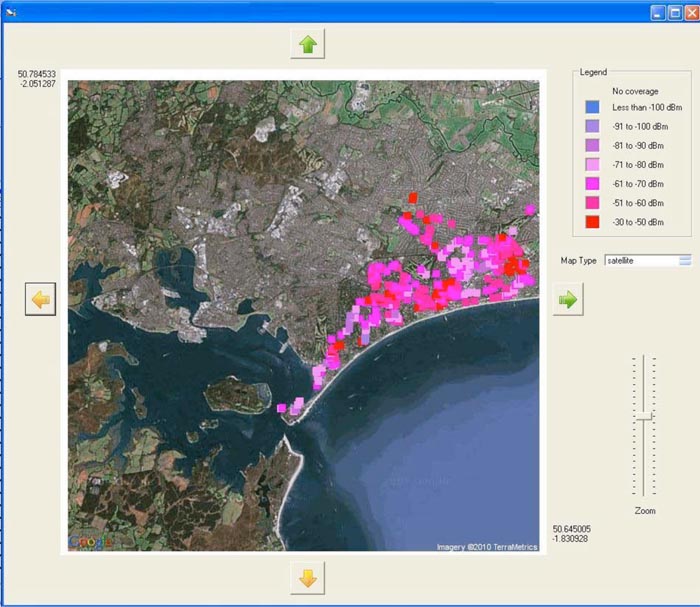This screenshot has width=700, height=607.
Task: Click the '-91 to -100 dBm' legend text
Action: tap(640, 127)
